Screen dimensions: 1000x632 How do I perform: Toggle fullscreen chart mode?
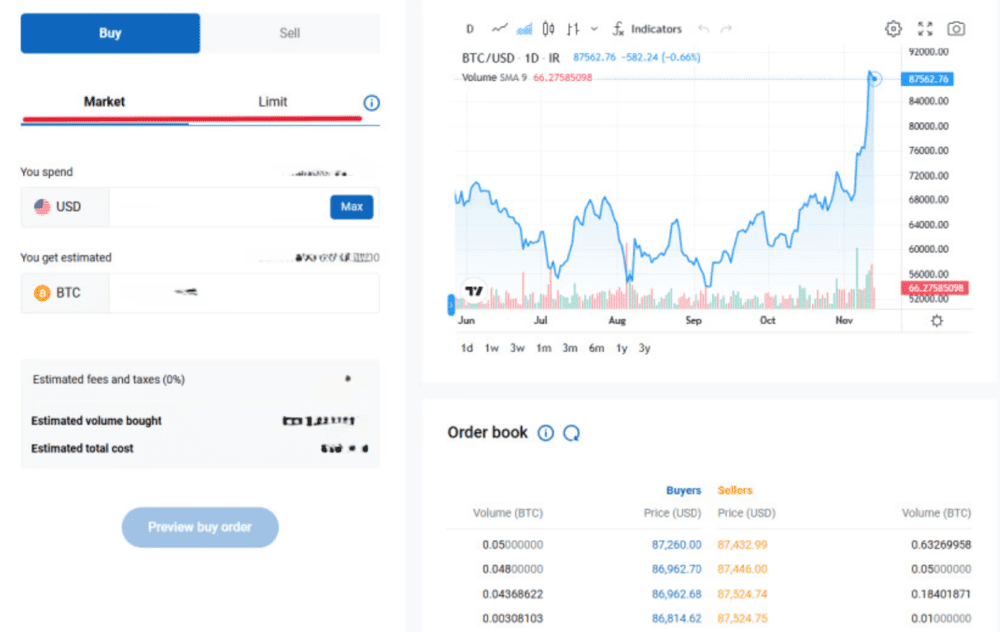tap(925, 29)
